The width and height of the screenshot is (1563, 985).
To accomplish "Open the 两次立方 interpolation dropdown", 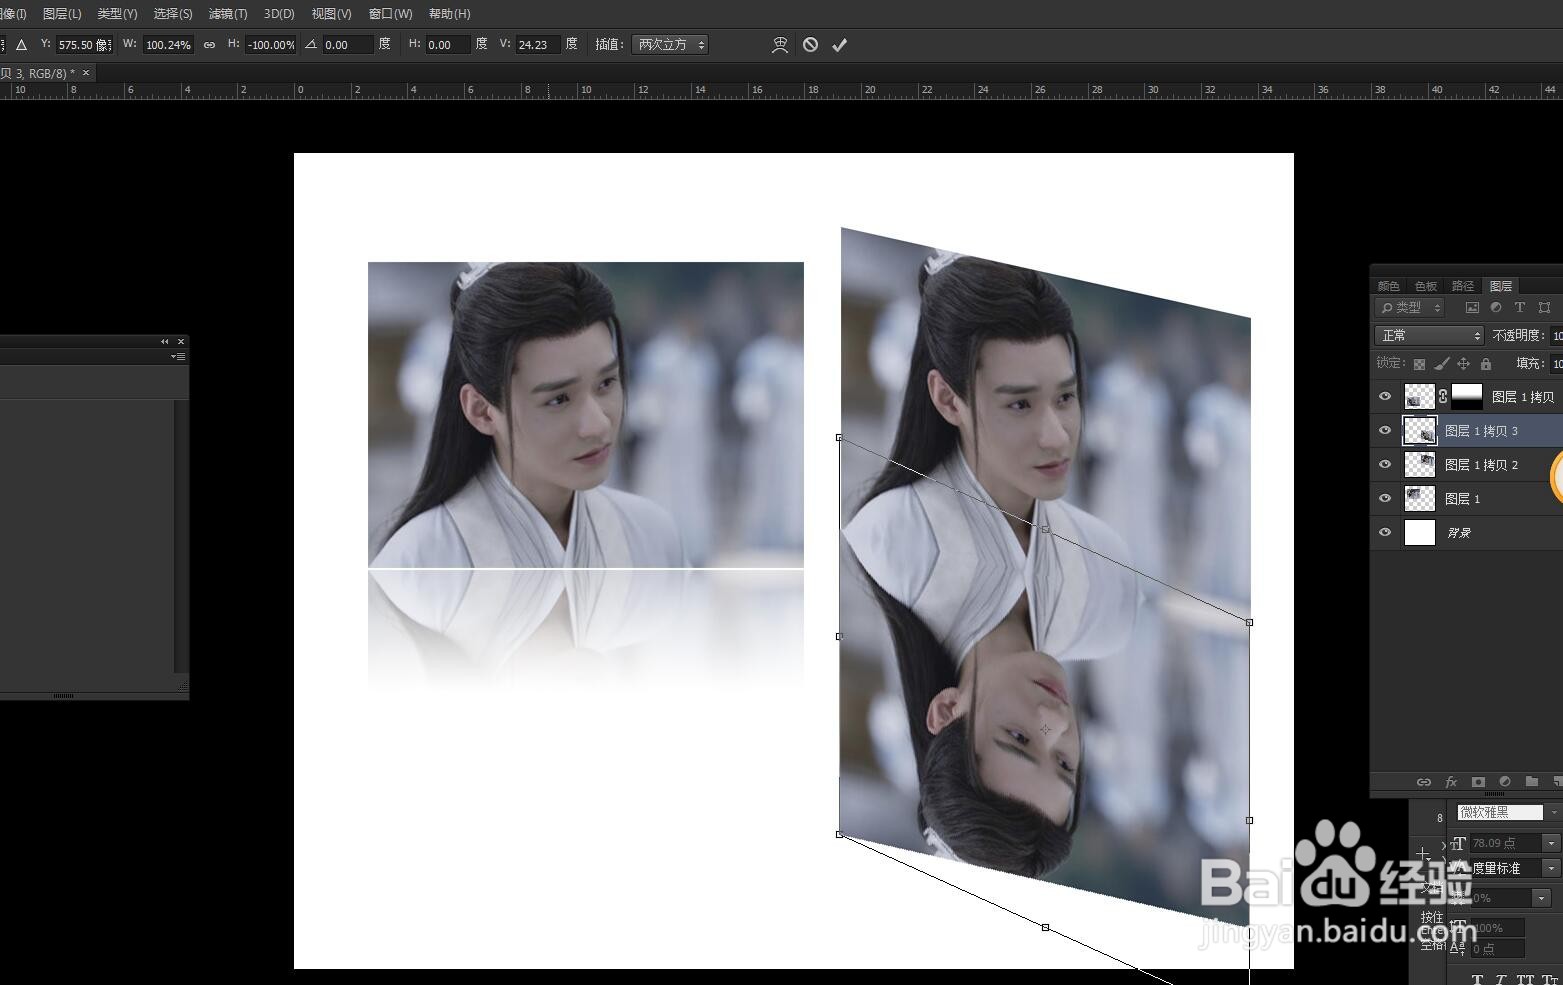I will 670,45.
